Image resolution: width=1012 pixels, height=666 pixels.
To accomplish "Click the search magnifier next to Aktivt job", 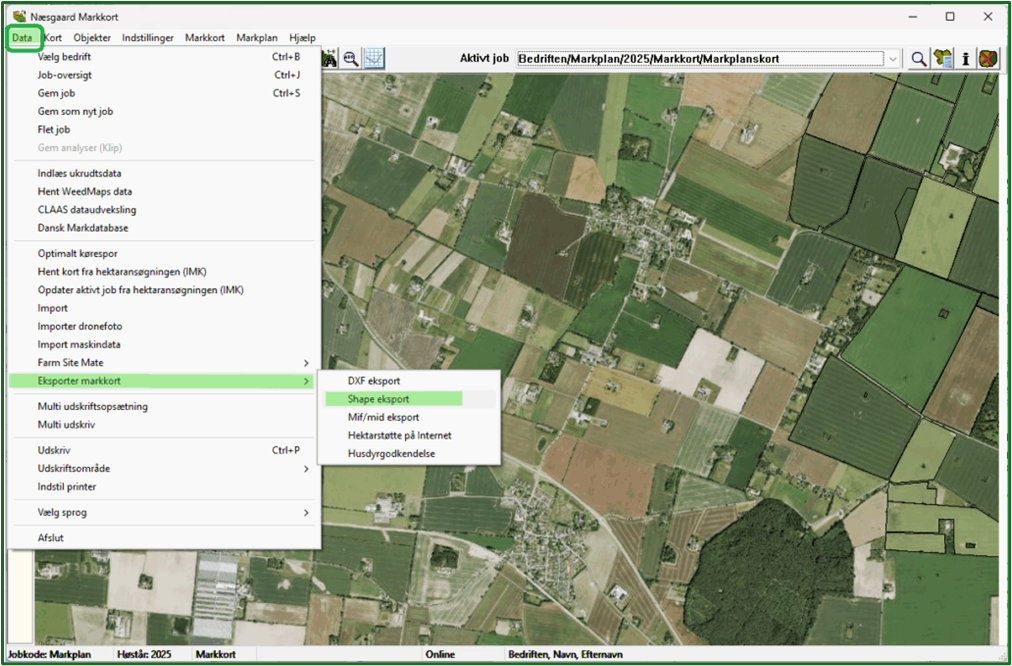I will (x=919, y=59).
